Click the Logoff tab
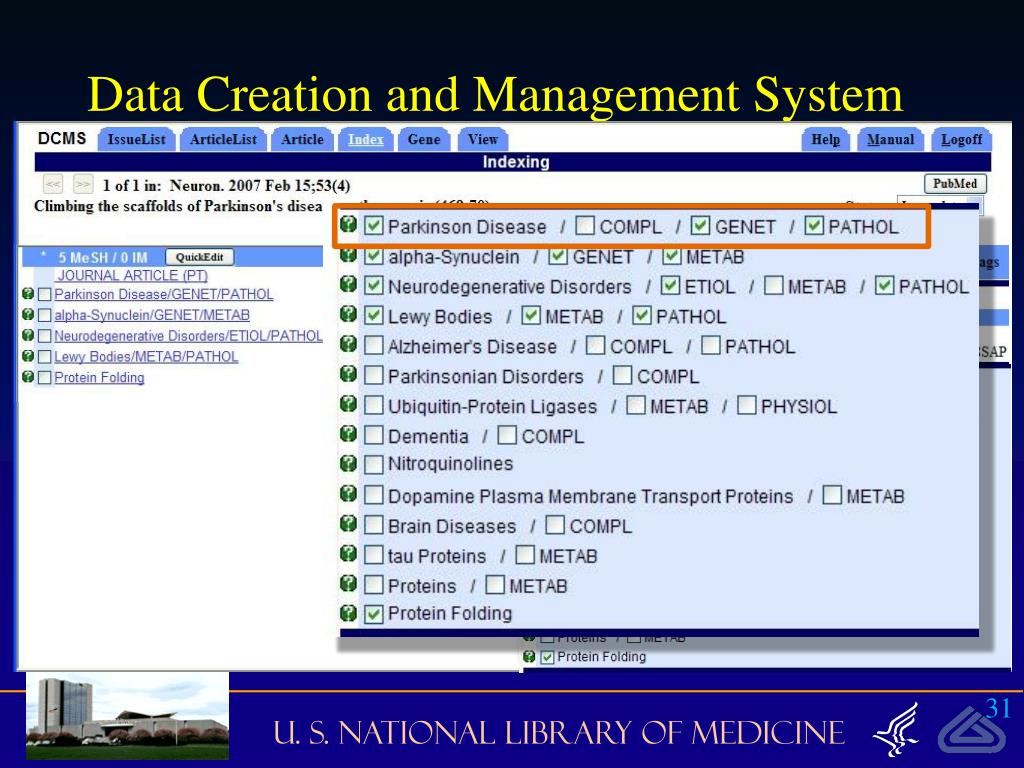The height and width of the screenshot is (768, 1024). tap(961, 139)
